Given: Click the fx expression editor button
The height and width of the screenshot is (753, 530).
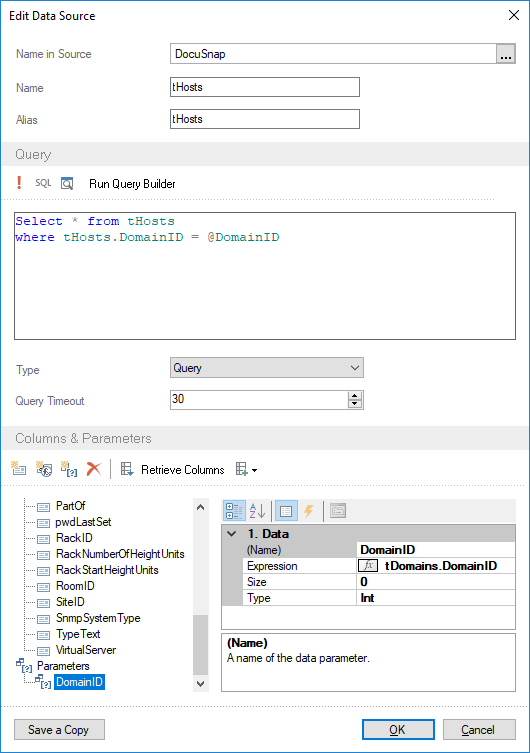Looking at the screenshot, I should click(x=368, y=566).
